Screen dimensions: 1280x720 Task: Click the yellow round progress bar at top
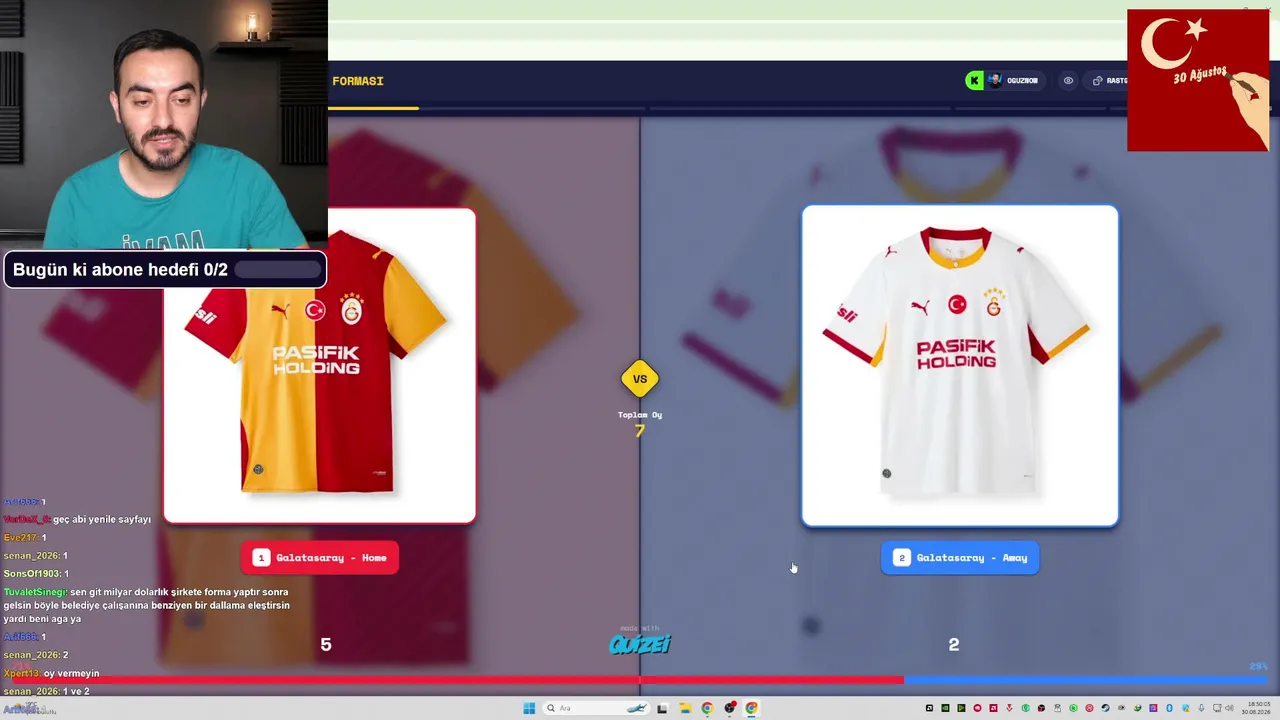click(x=373, y=107)
